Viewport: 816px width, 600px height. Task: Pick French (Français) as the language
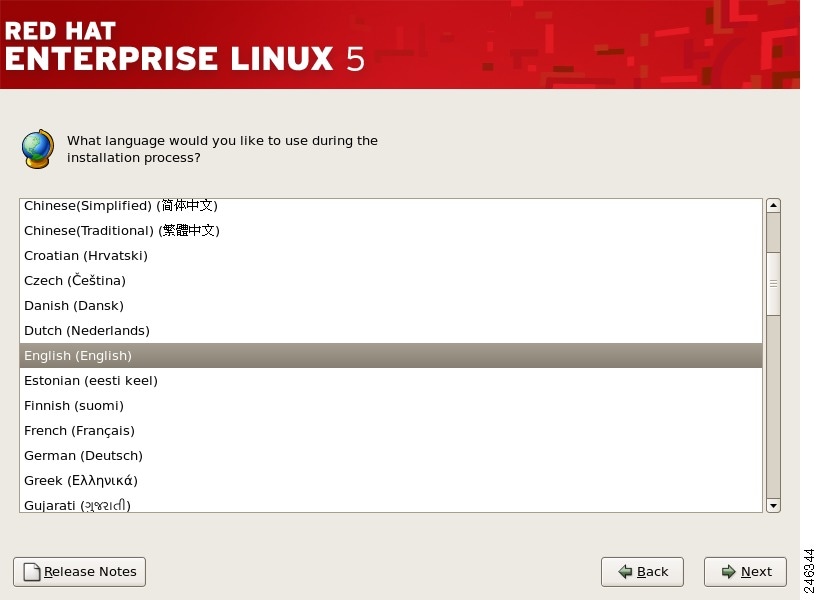pyautogui.click(x=79, y=431)
